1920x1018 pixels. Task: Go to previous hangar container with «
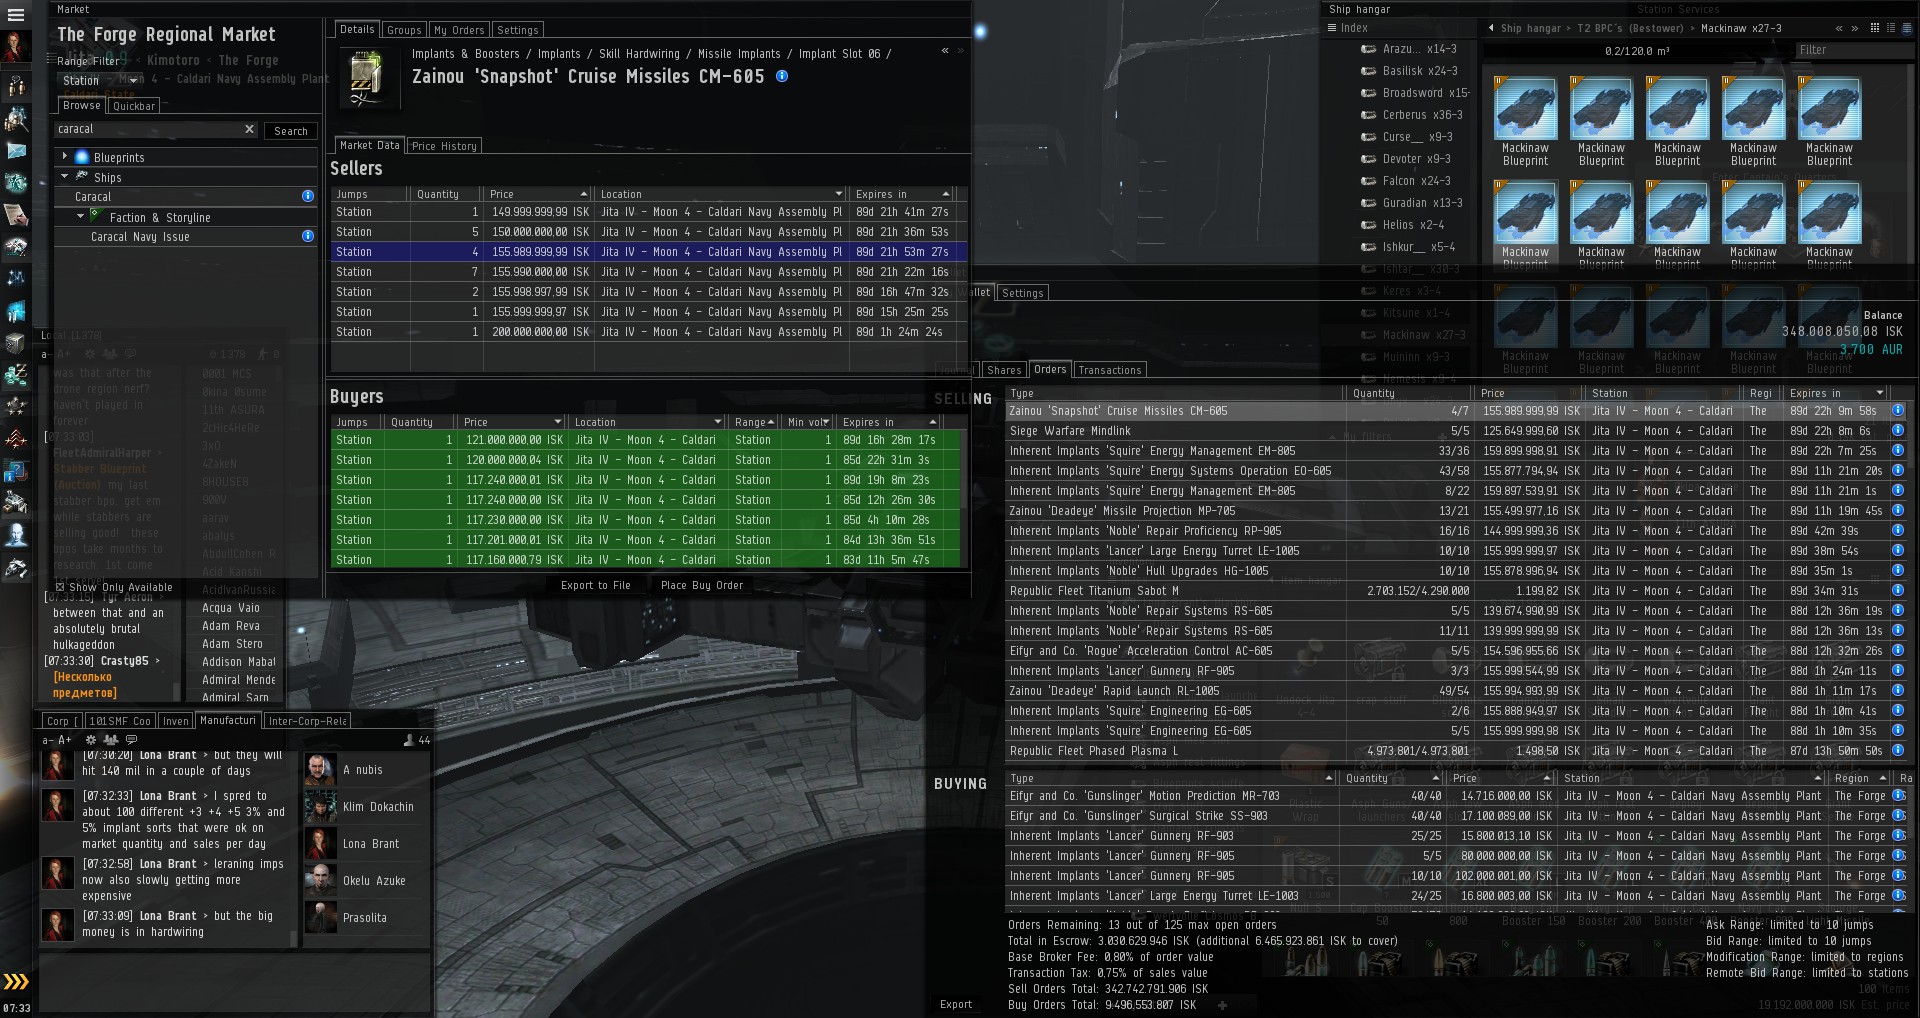pos(1839,28)
